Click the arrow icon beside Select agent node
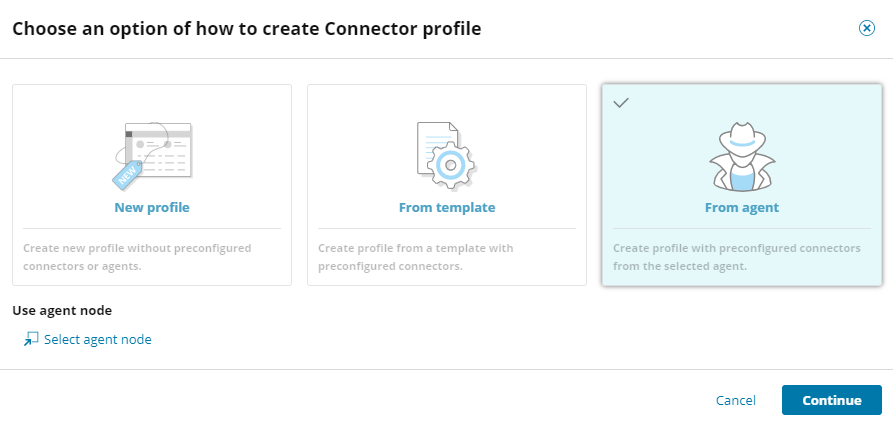Viewport: 893px width, 427px height. (30, 340)
